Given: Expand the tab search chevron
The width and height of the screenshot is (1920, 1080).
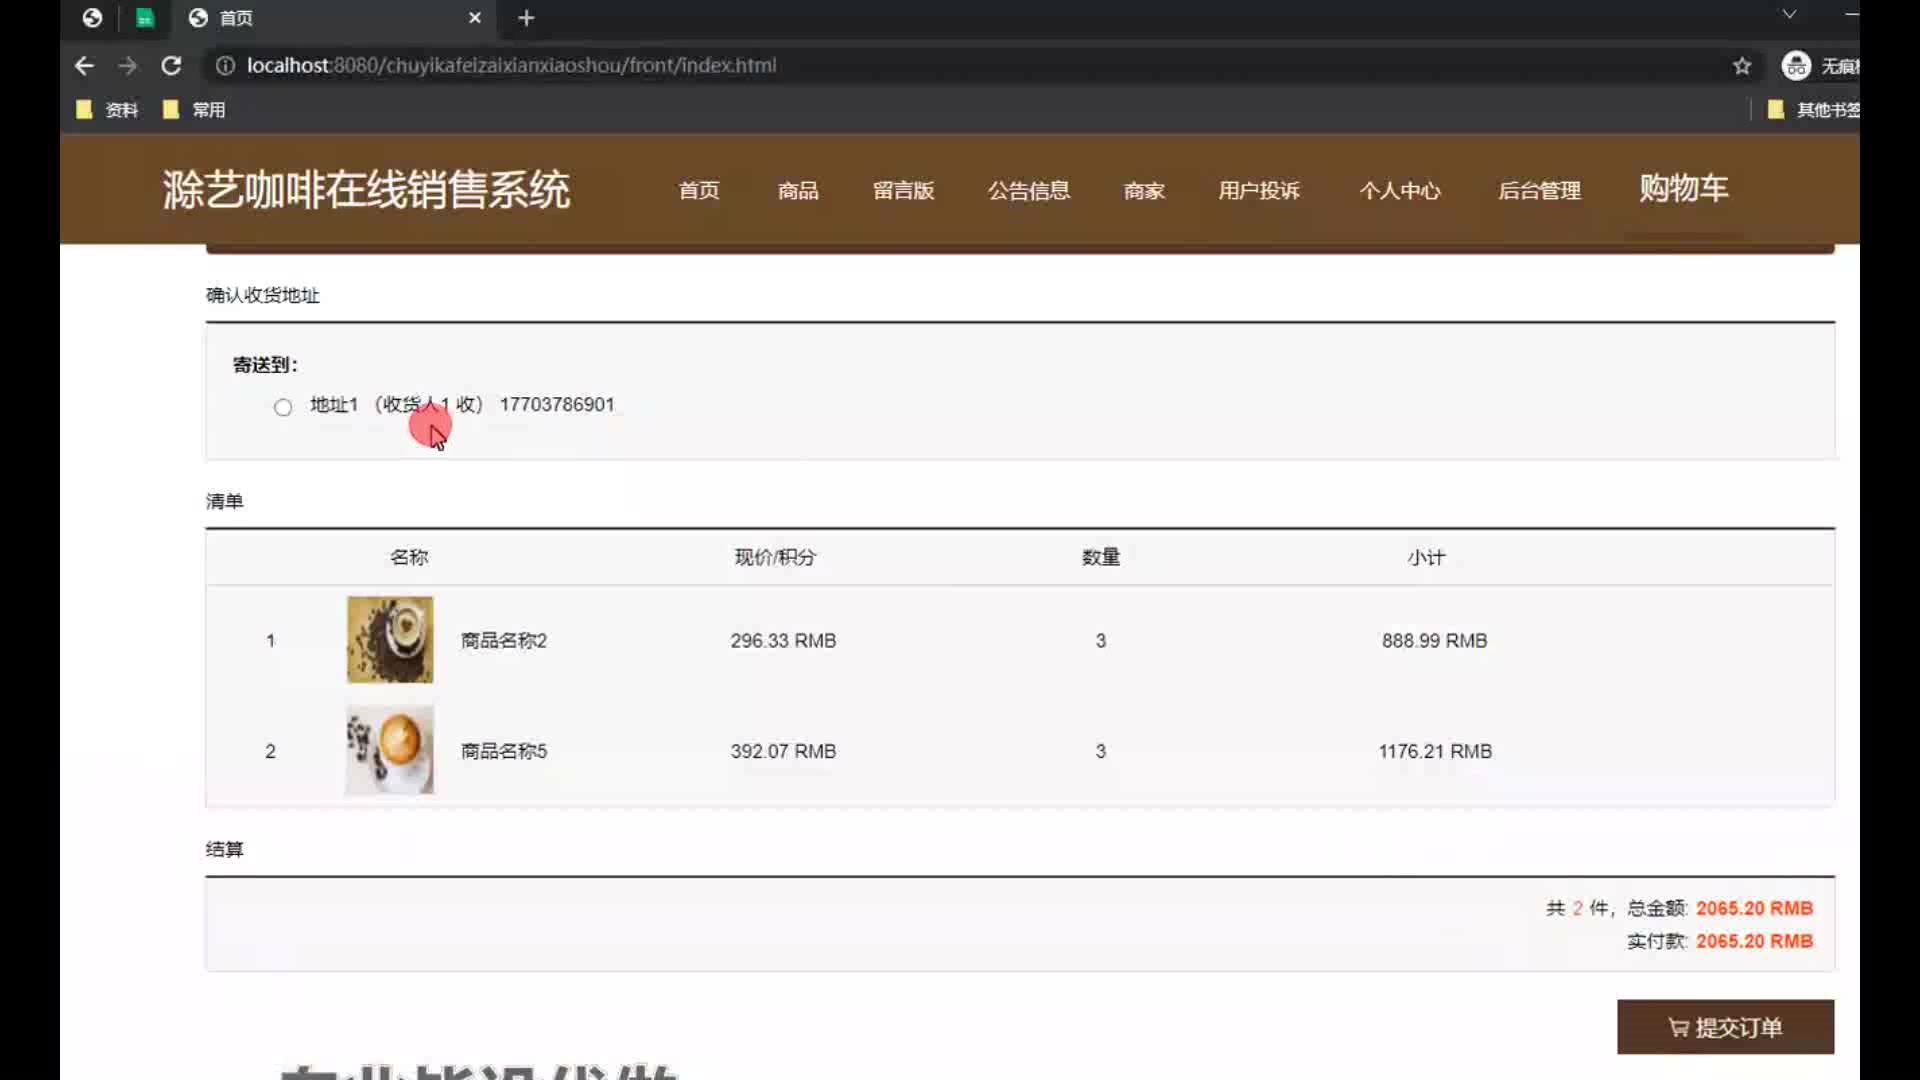Looking at the screenshot, I should coord(1789,14).
